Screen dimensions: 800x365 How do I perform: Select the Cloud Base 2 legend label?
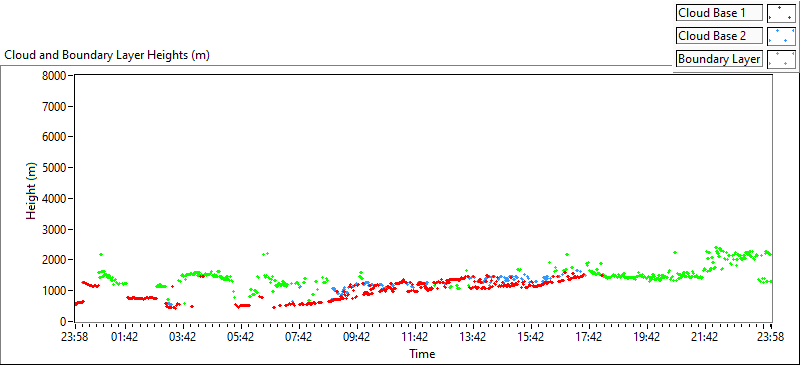(x=719, y=36)
